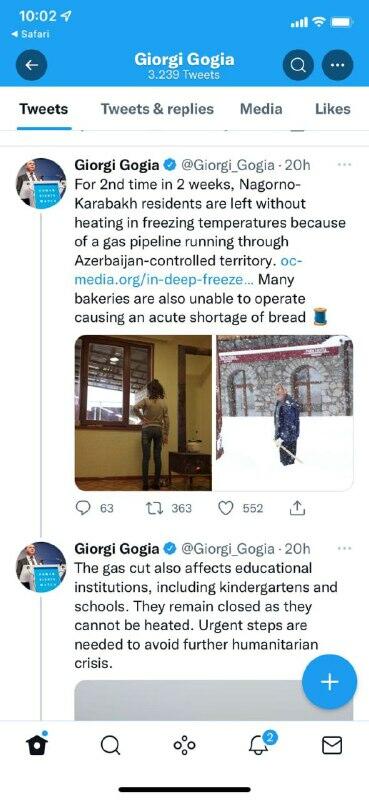Open search from the profile header
369x800 pixels.
tap(298, 65)
